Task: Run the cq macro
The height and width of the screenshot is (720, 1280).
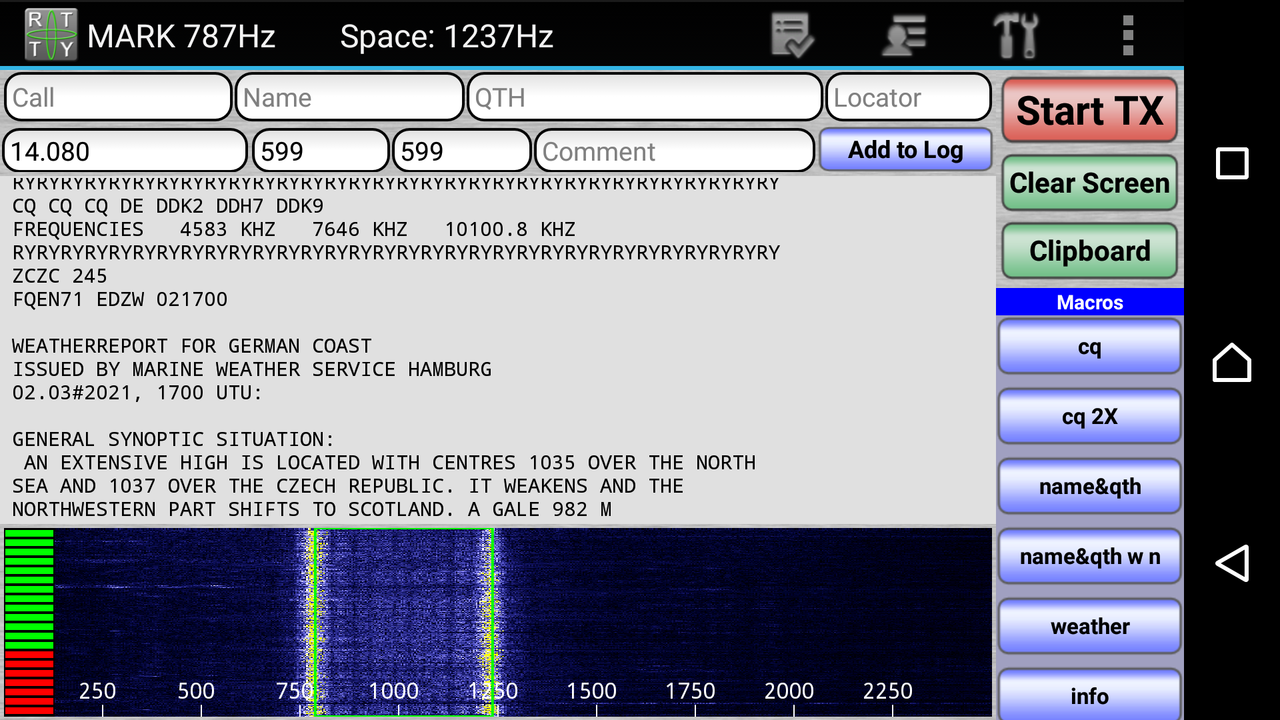Action: 1090,347
